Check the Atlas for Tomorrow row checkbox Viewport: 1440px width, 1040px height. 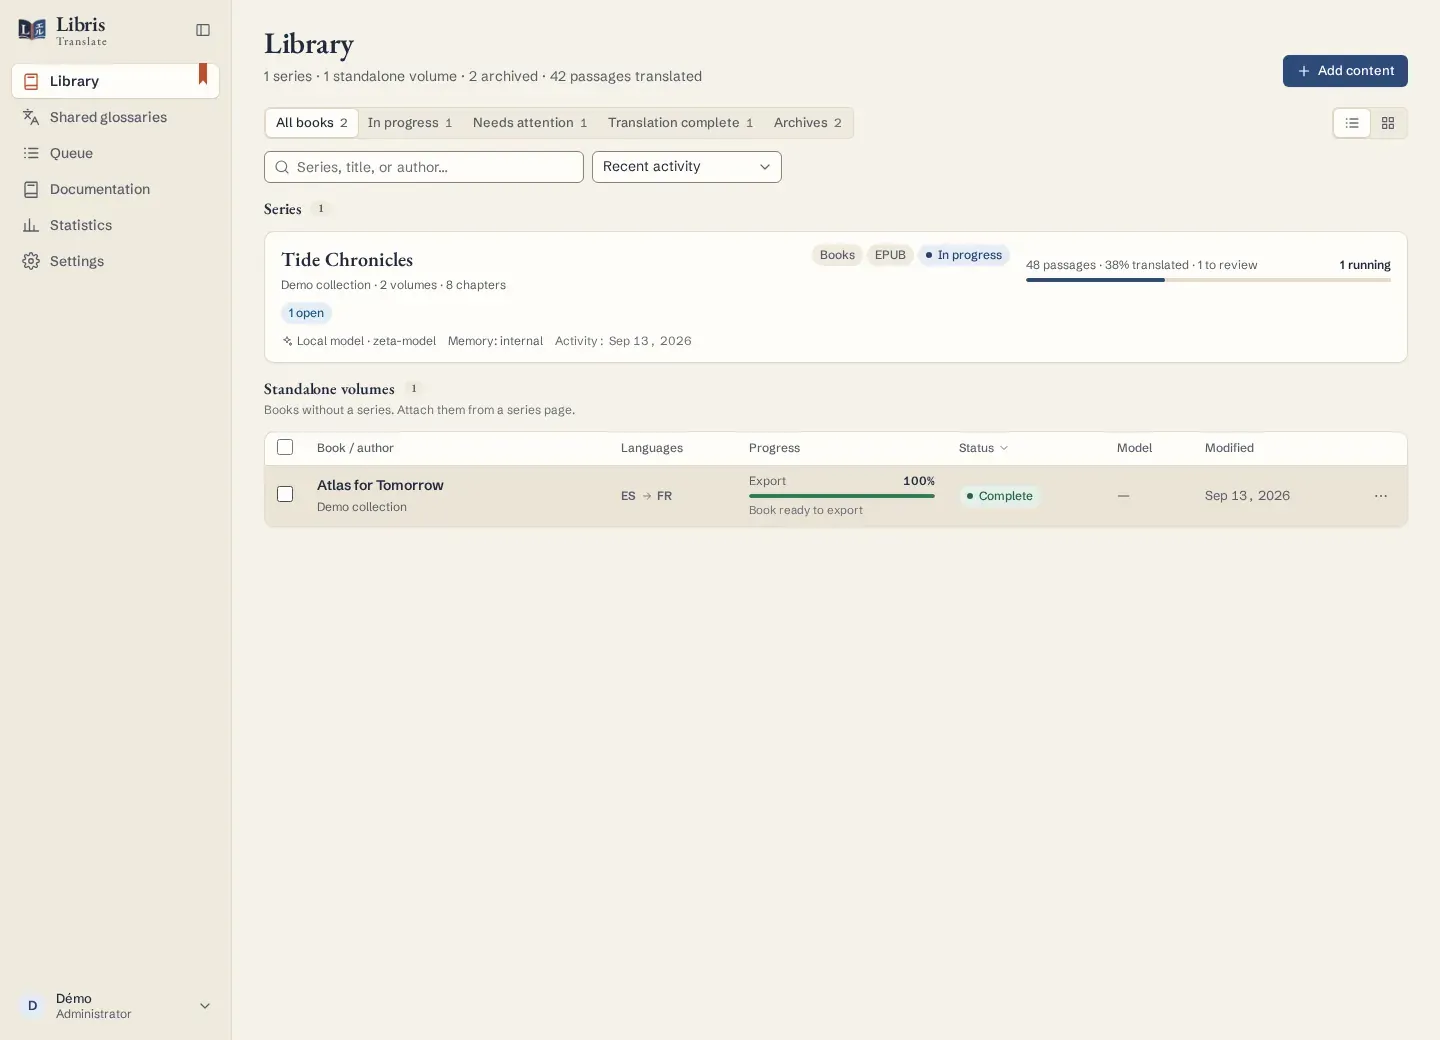pos(285,494)
